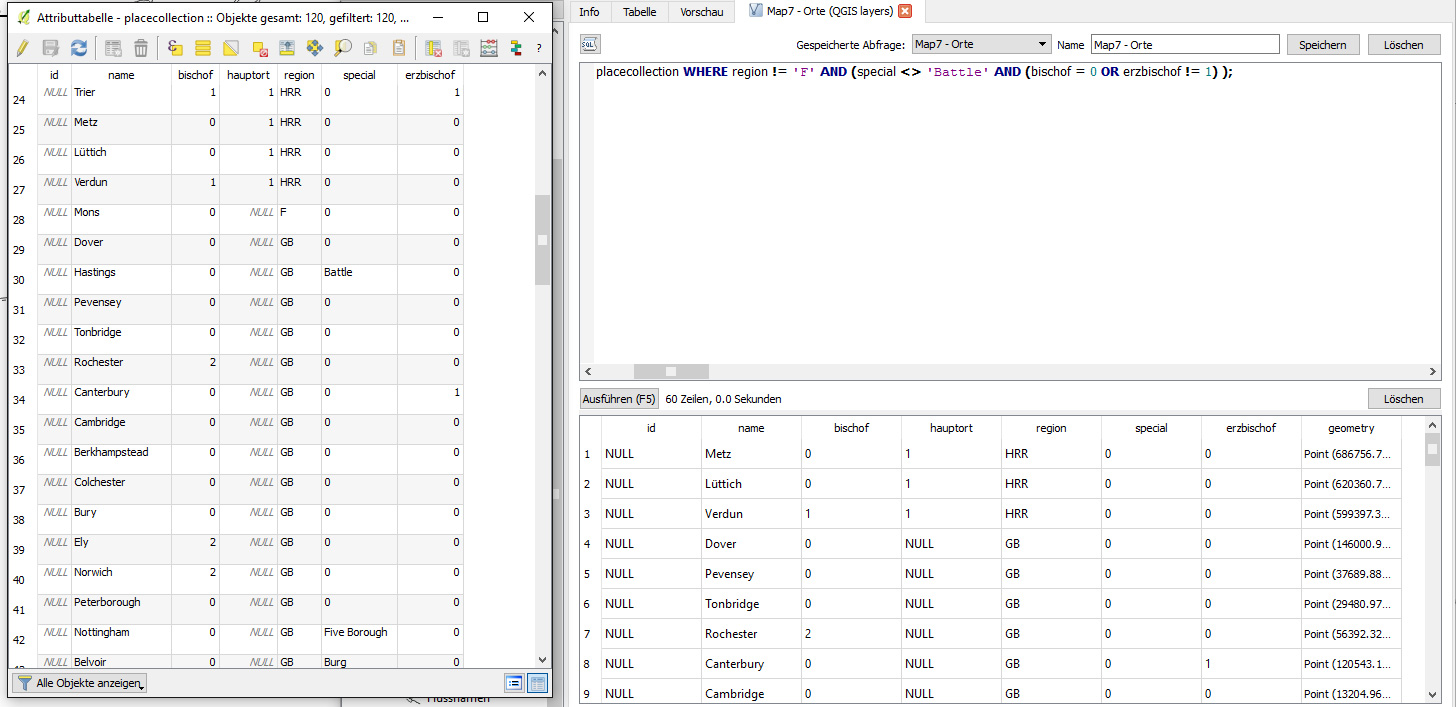
Task: Click the Löschen button next to Speichern
Action: 1404,45
